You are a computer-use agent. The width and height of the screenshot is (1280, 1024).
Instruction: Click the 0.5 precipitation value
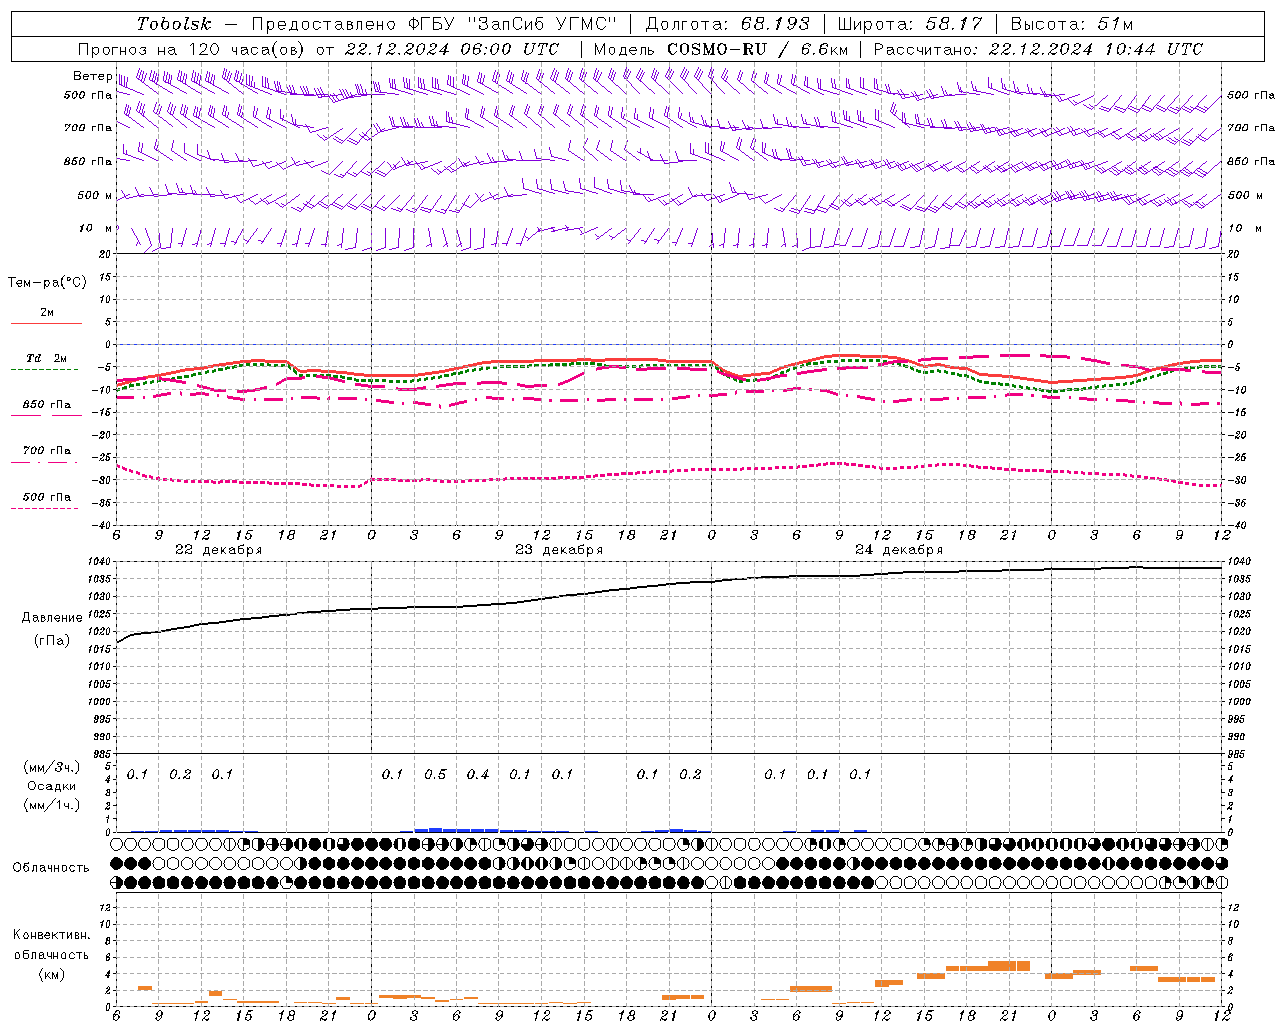click(435, 775)
